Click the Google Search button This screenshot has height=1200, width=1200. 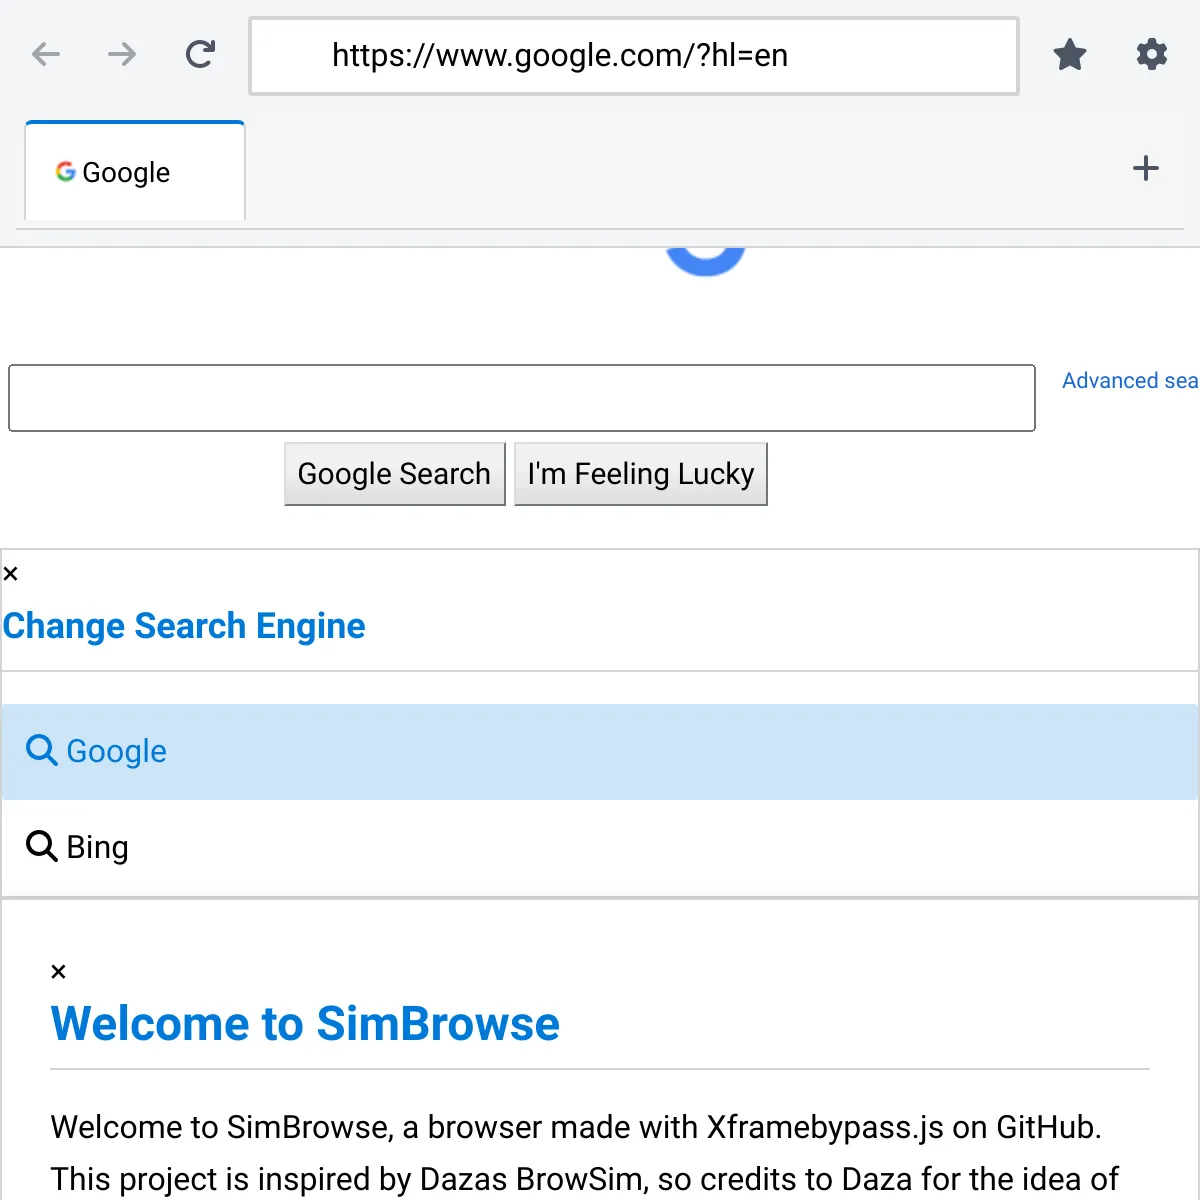pyautogui.click(x=395, y=474)
